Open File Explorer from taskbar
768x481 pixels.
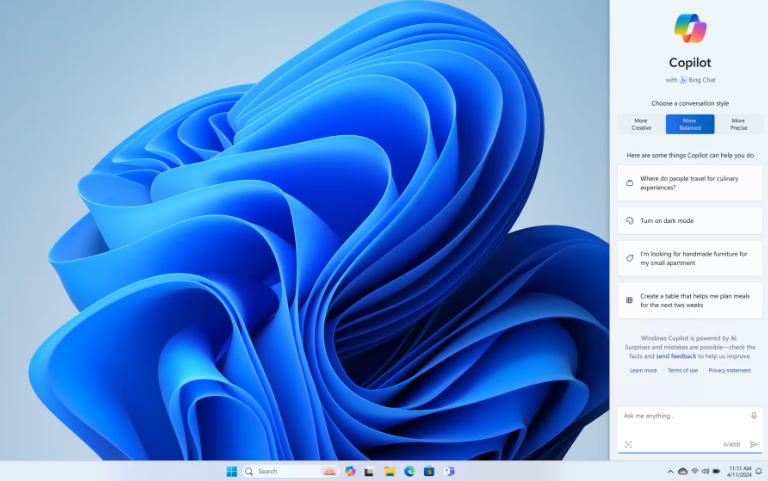[389, 471]
